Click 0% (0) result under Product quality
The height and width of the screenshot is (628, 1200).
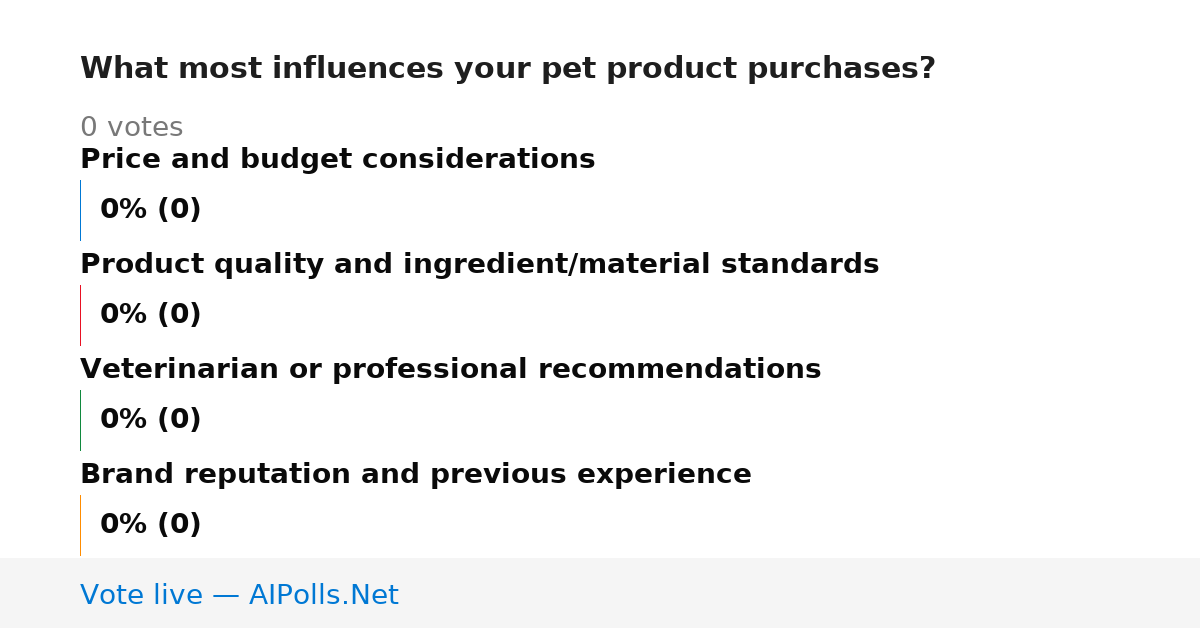click(150, 315)
